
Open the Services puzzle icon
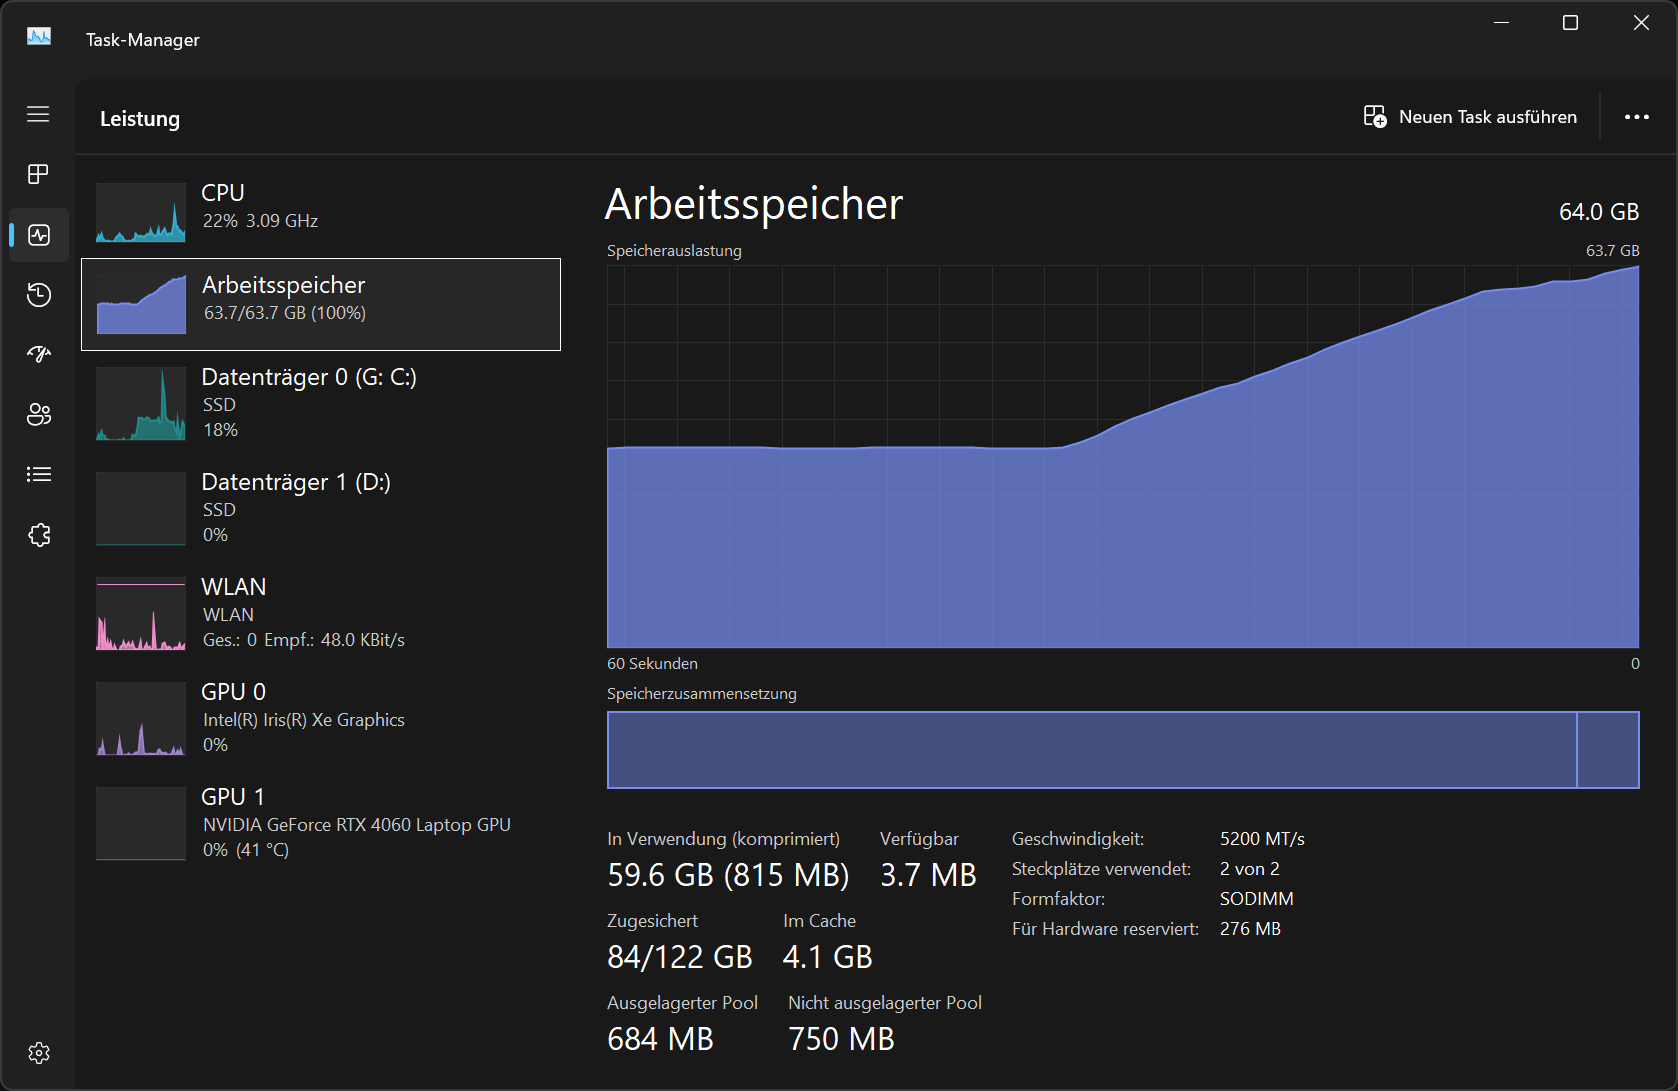coord(39,535)
